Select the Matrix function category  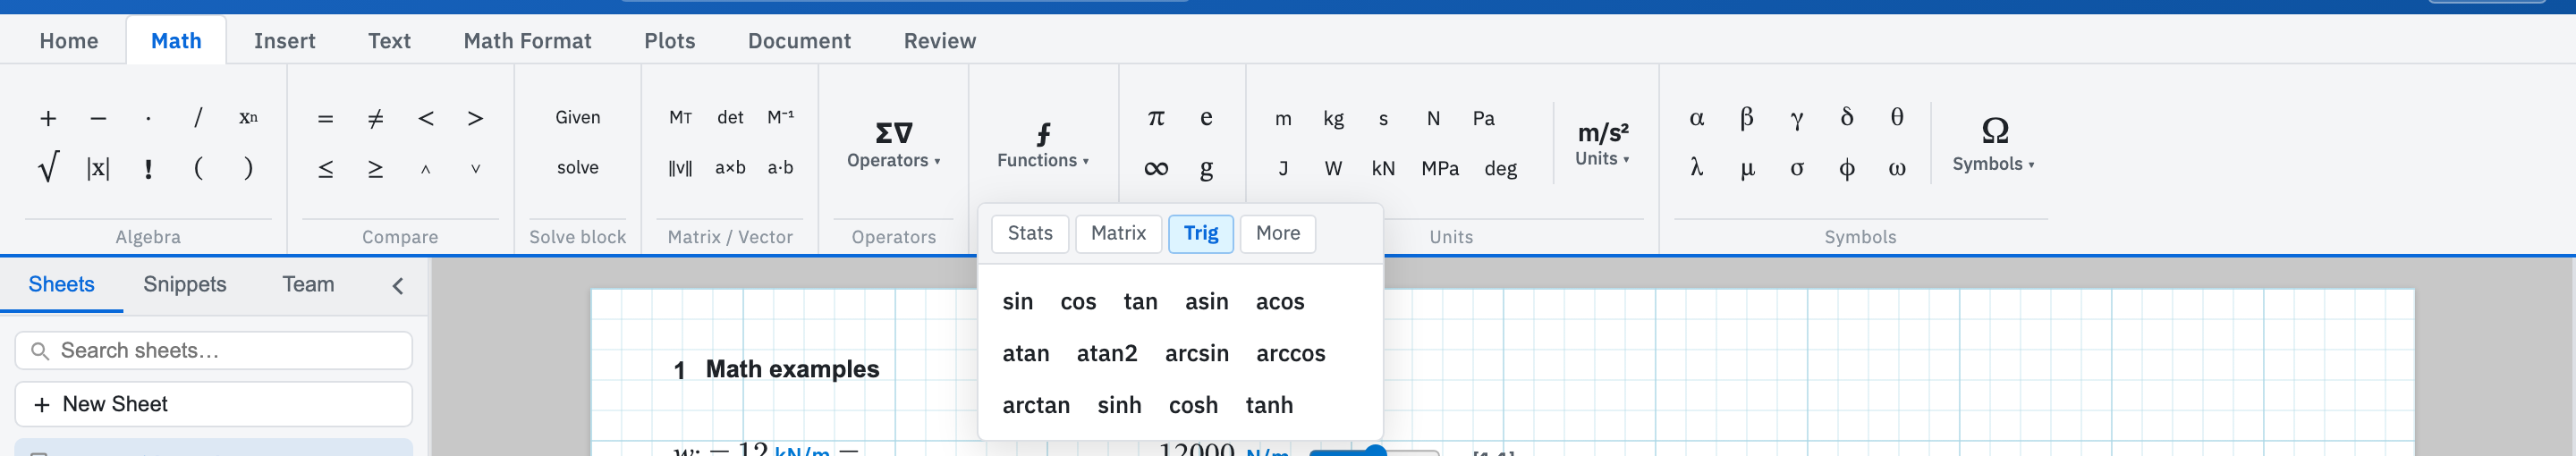point(1118,233)
